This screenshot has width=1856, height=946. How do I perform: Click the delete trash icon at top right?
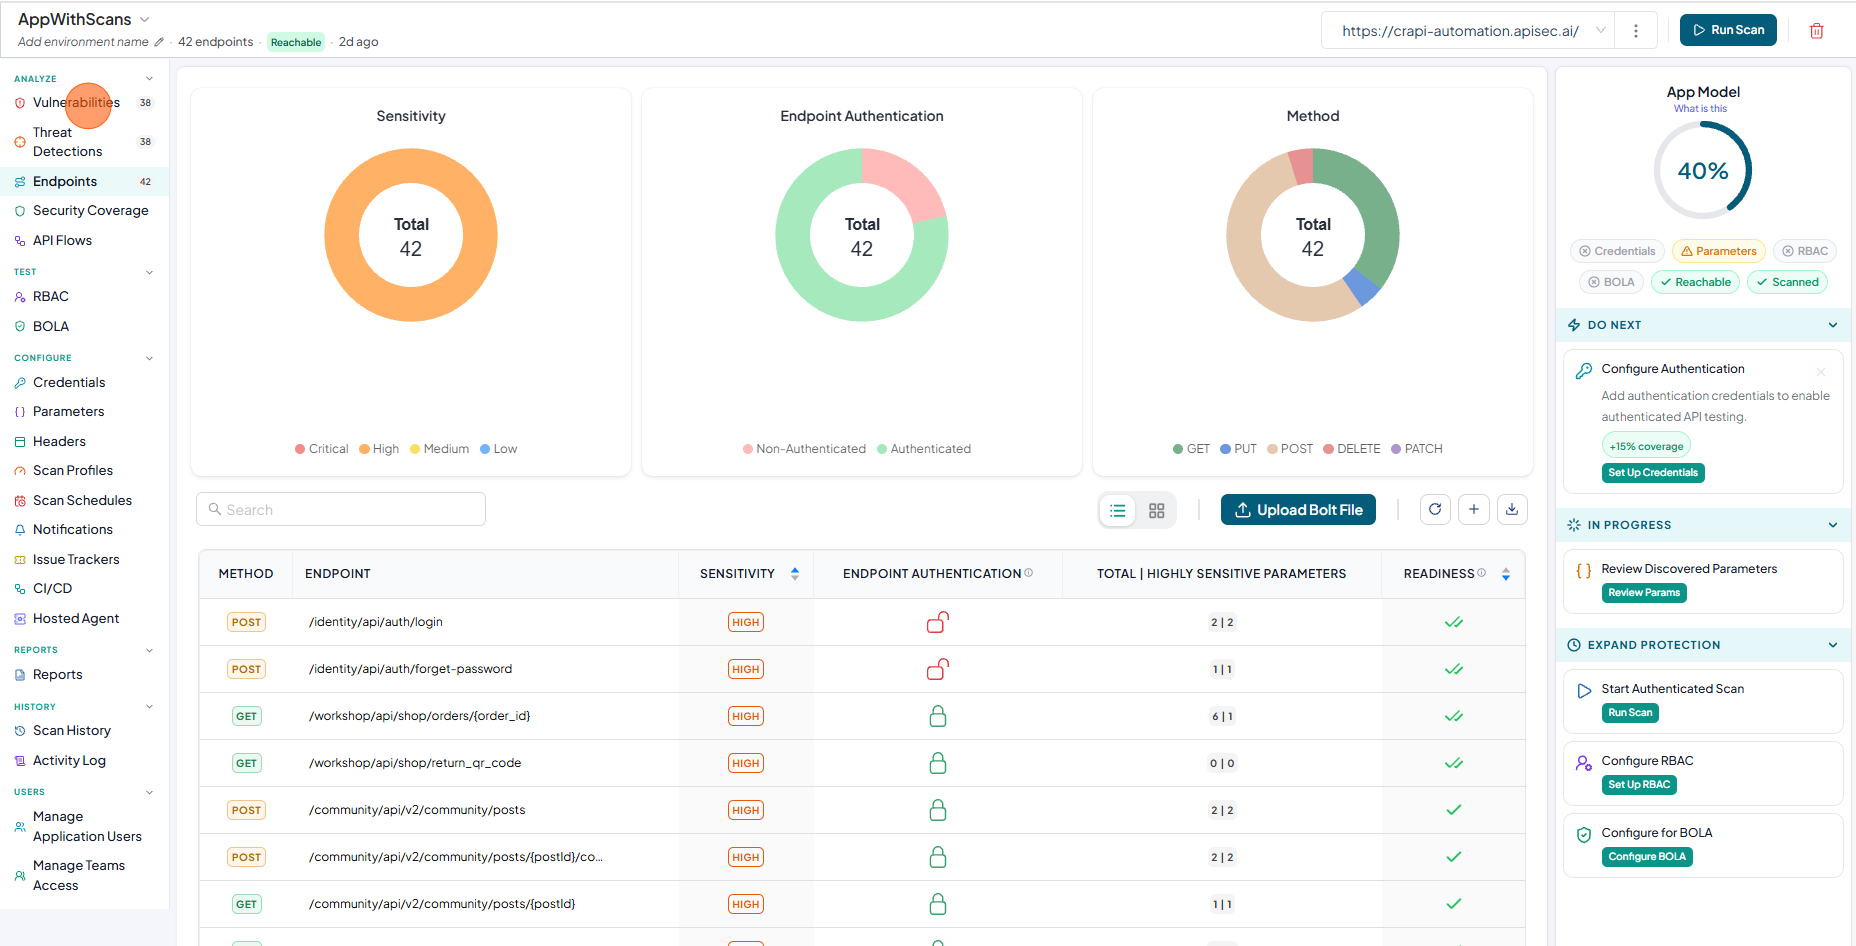tap(1816, 31)
